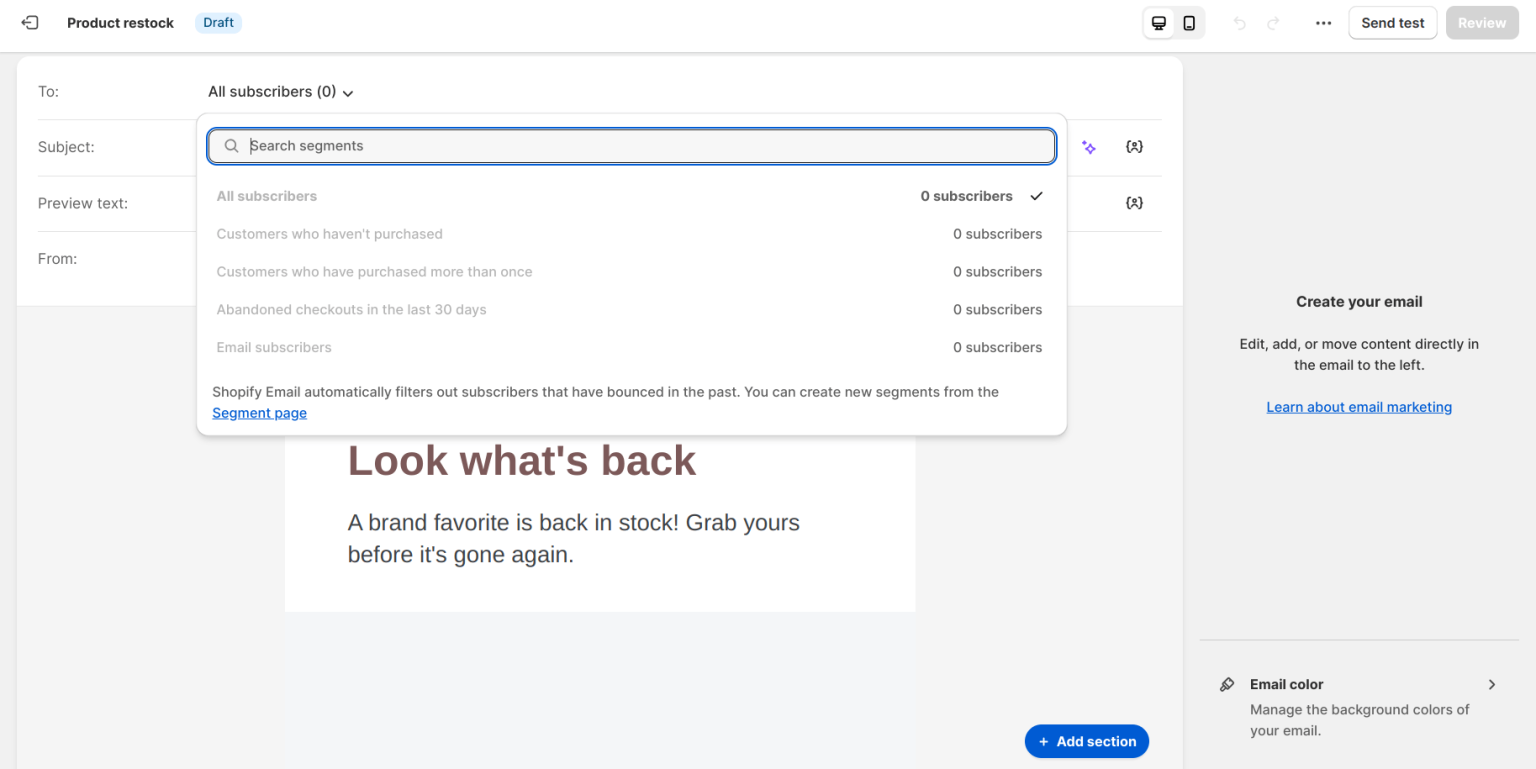The image size is (1536, 769).
Task: Choose Customers who haven't purchased segment
Action: pyautogui.click(x=329, y=234)
